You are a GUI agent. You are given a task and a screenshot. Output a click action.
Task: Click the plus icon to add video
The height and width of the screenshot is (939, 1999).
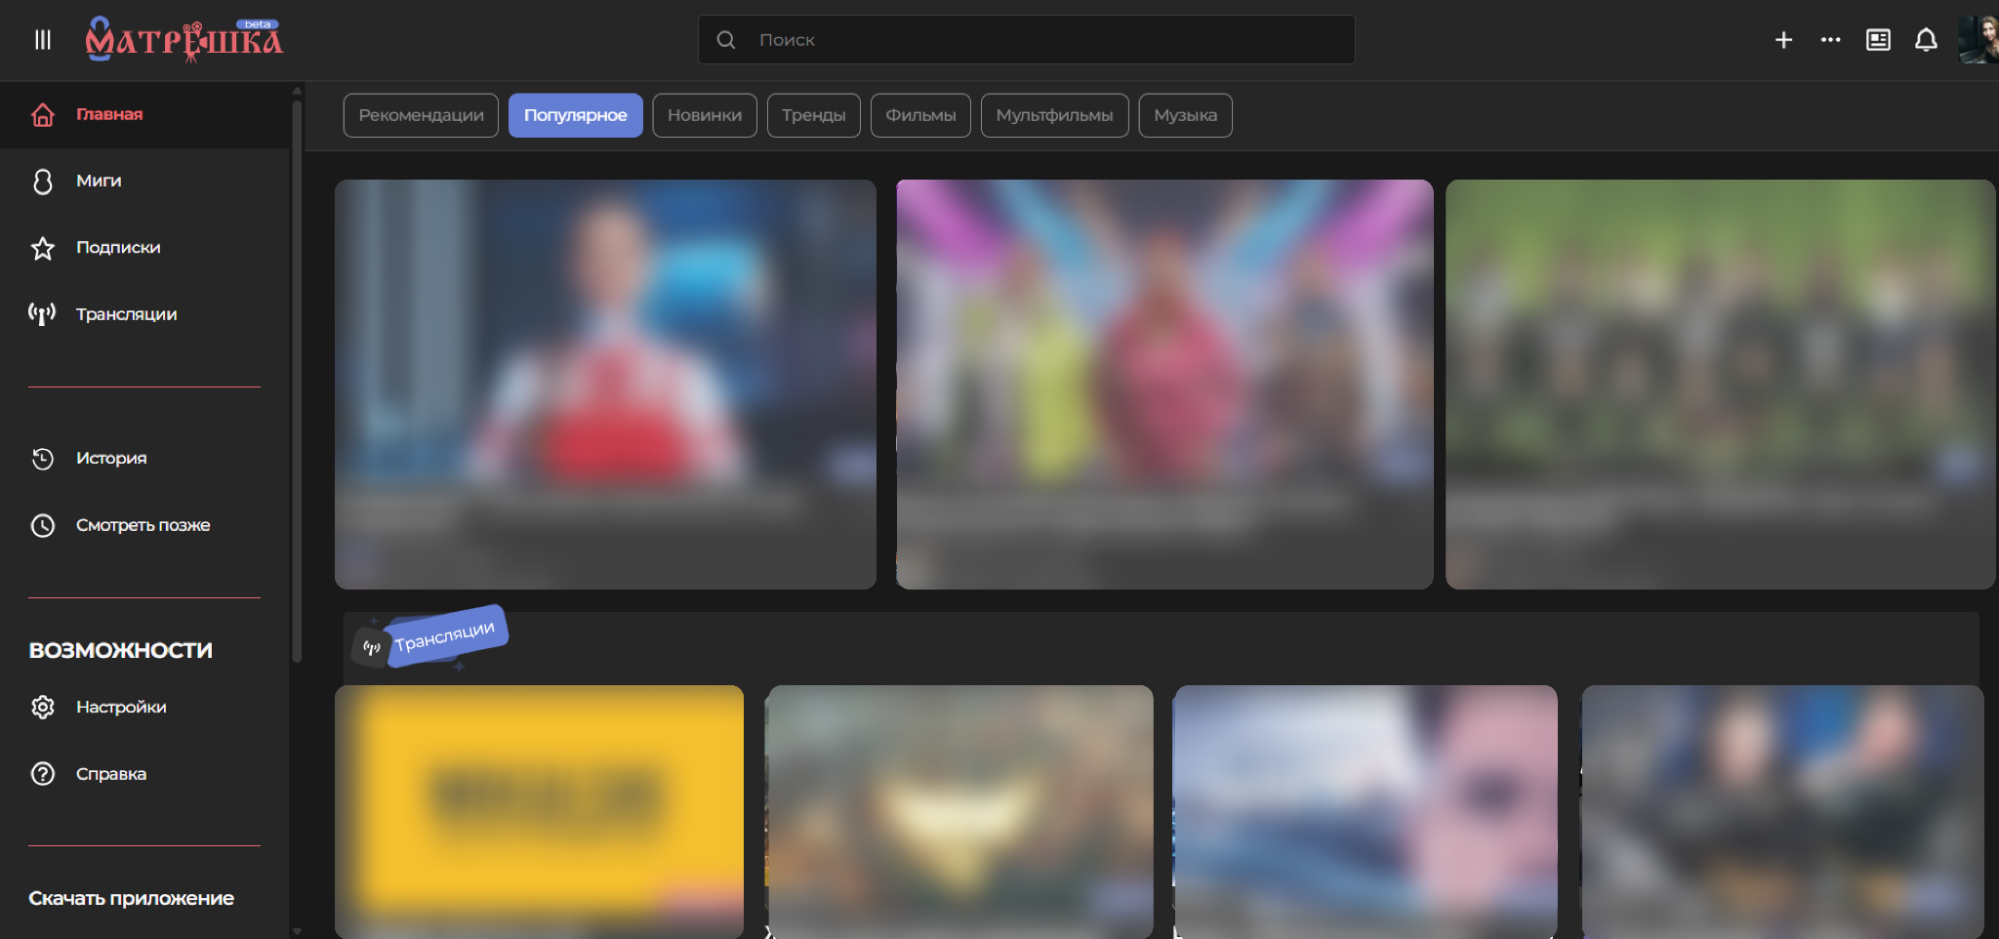point(1783,40)
